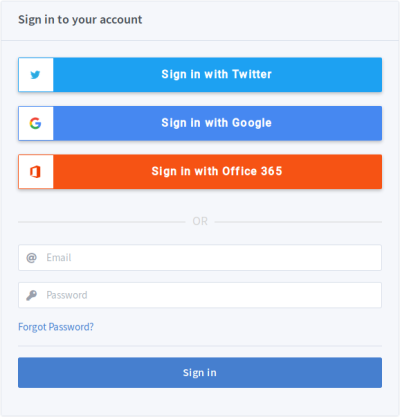Screen dimensions: 400x417
Task: Click the divider line right of OR
Action: (x=298, y=222)
